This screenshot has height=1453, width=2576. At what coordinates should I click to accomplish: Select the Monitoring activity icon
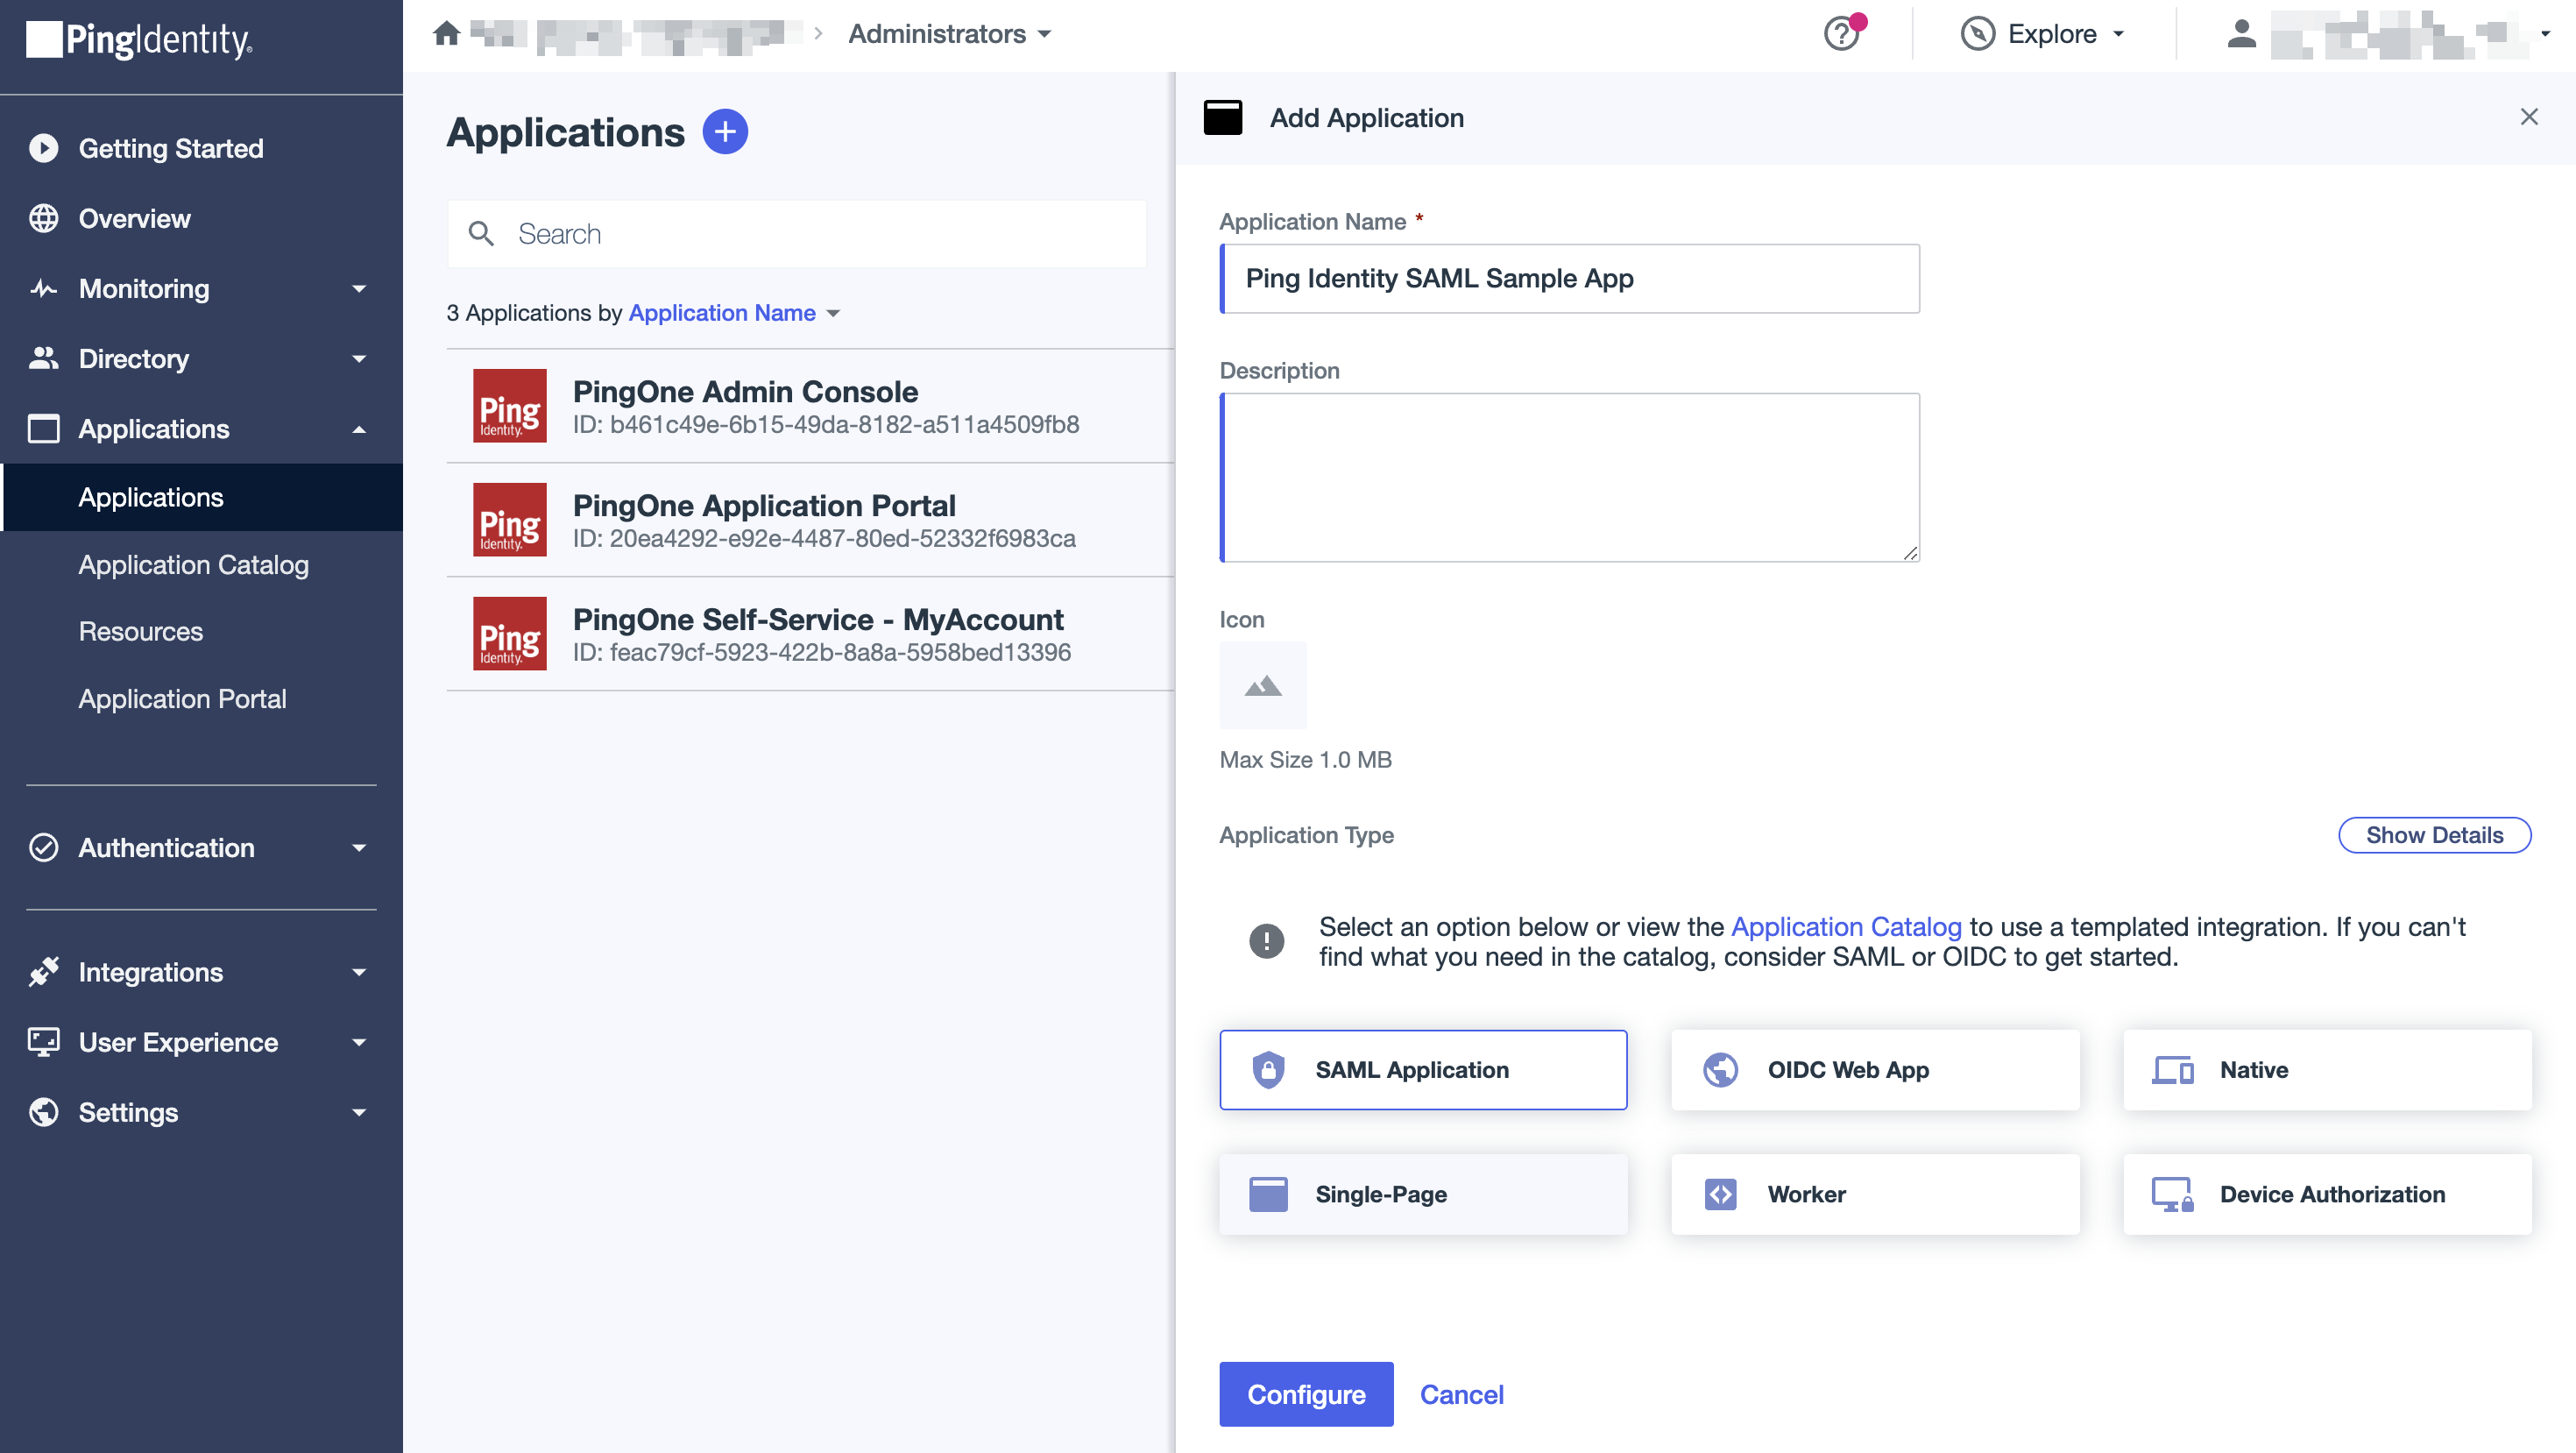[x=44, y=288]
